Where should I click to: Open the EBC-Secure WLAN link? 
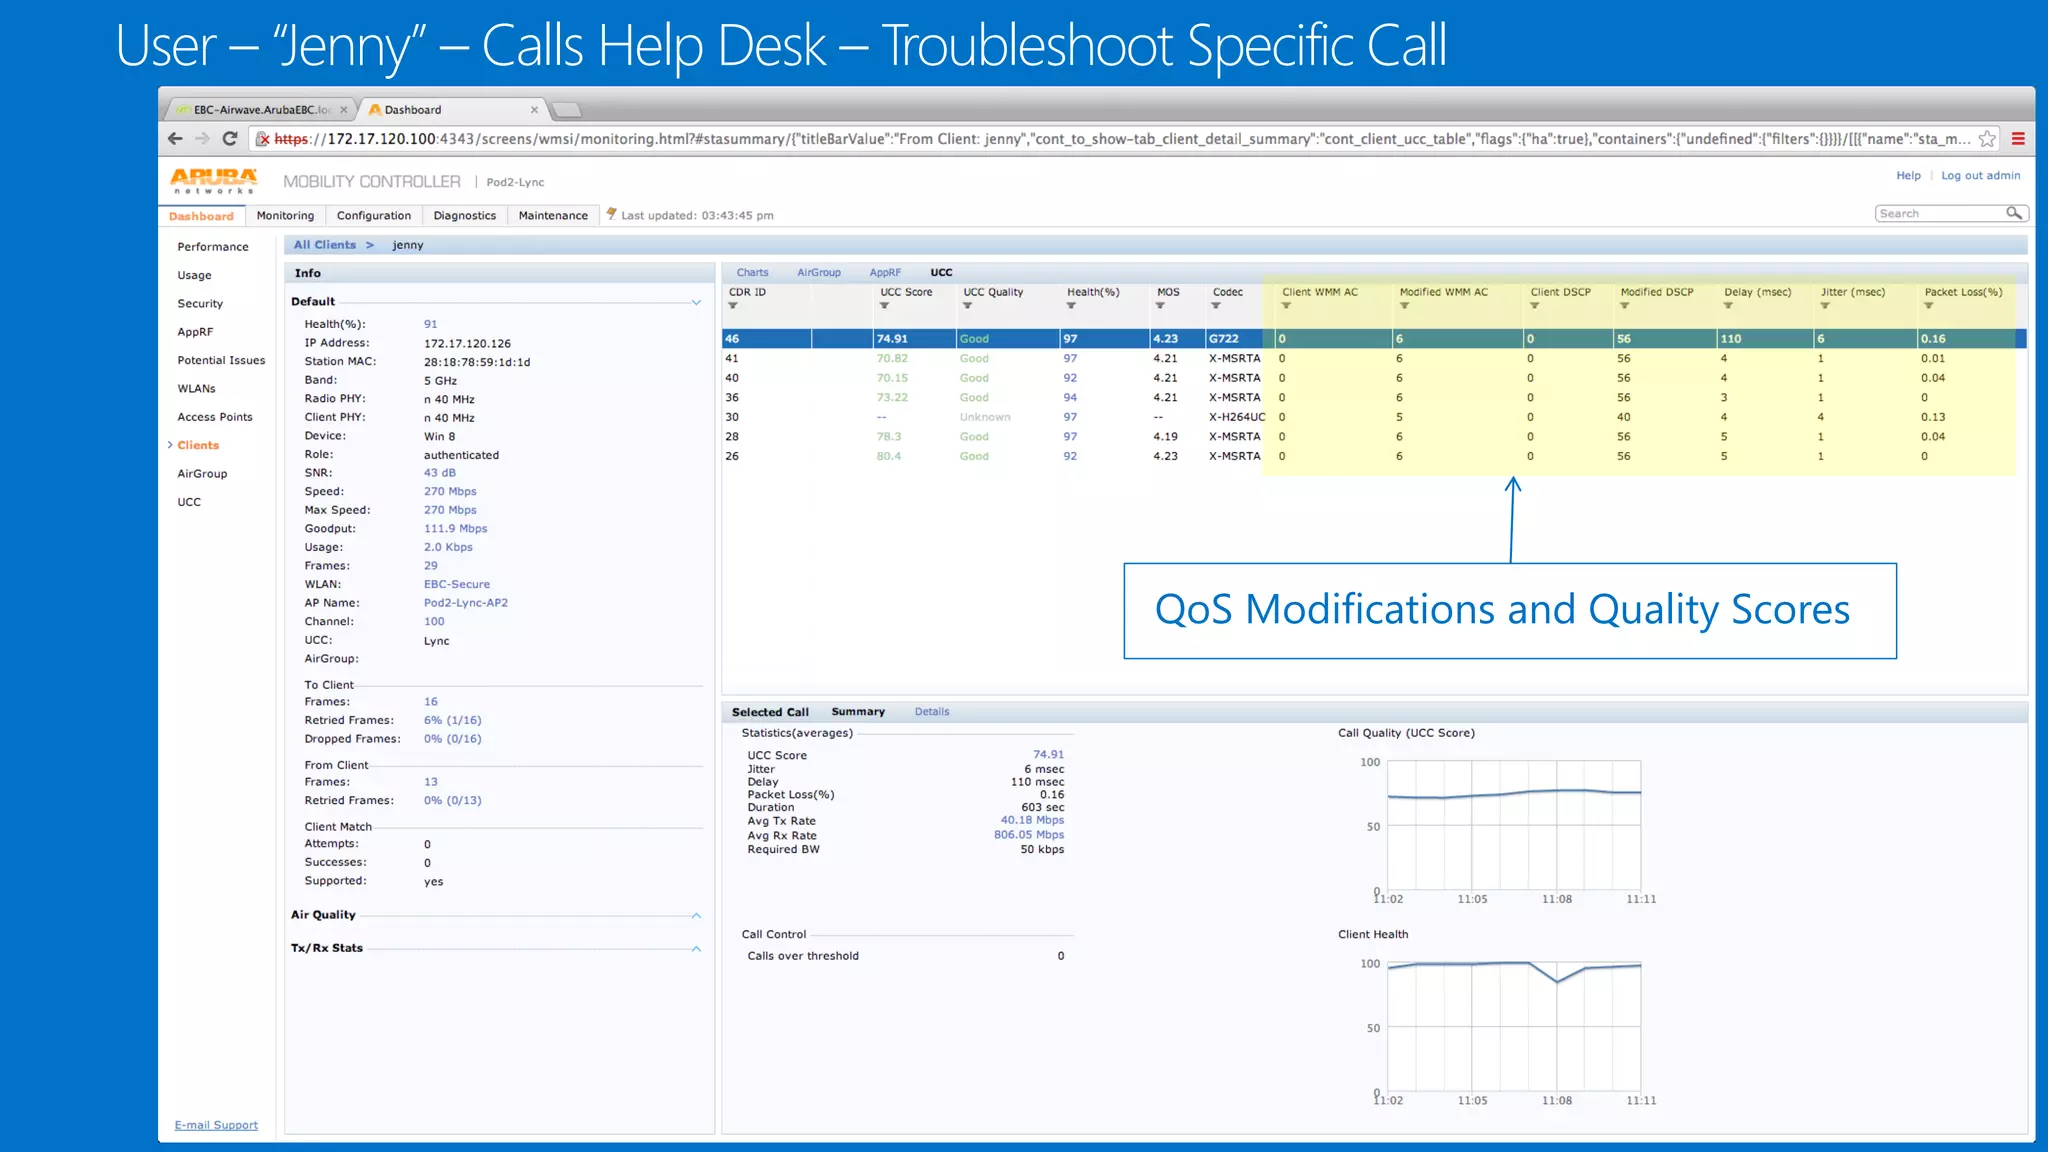457,585
